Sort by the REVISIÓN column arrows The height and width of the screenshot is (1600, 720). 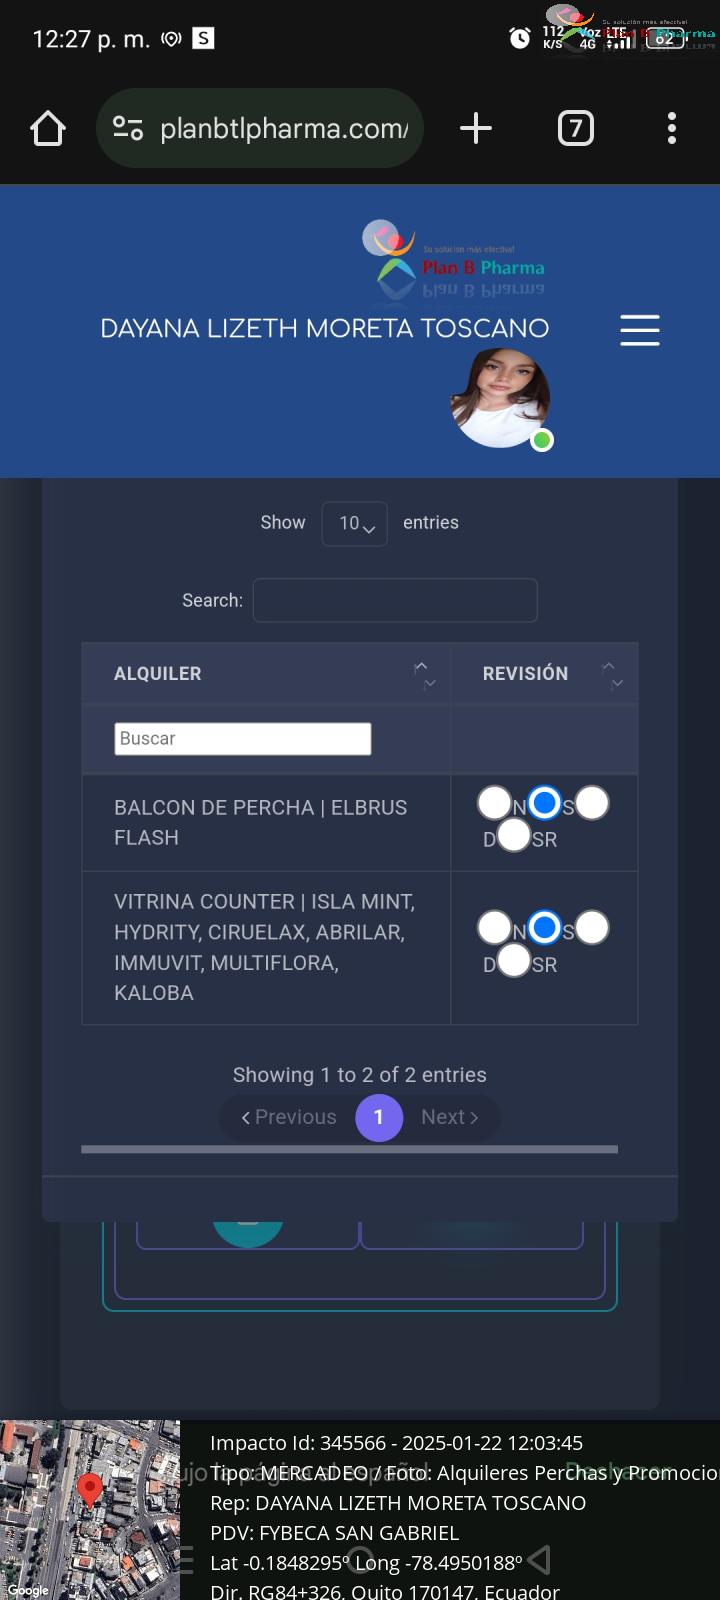click(x=612, y=675)
